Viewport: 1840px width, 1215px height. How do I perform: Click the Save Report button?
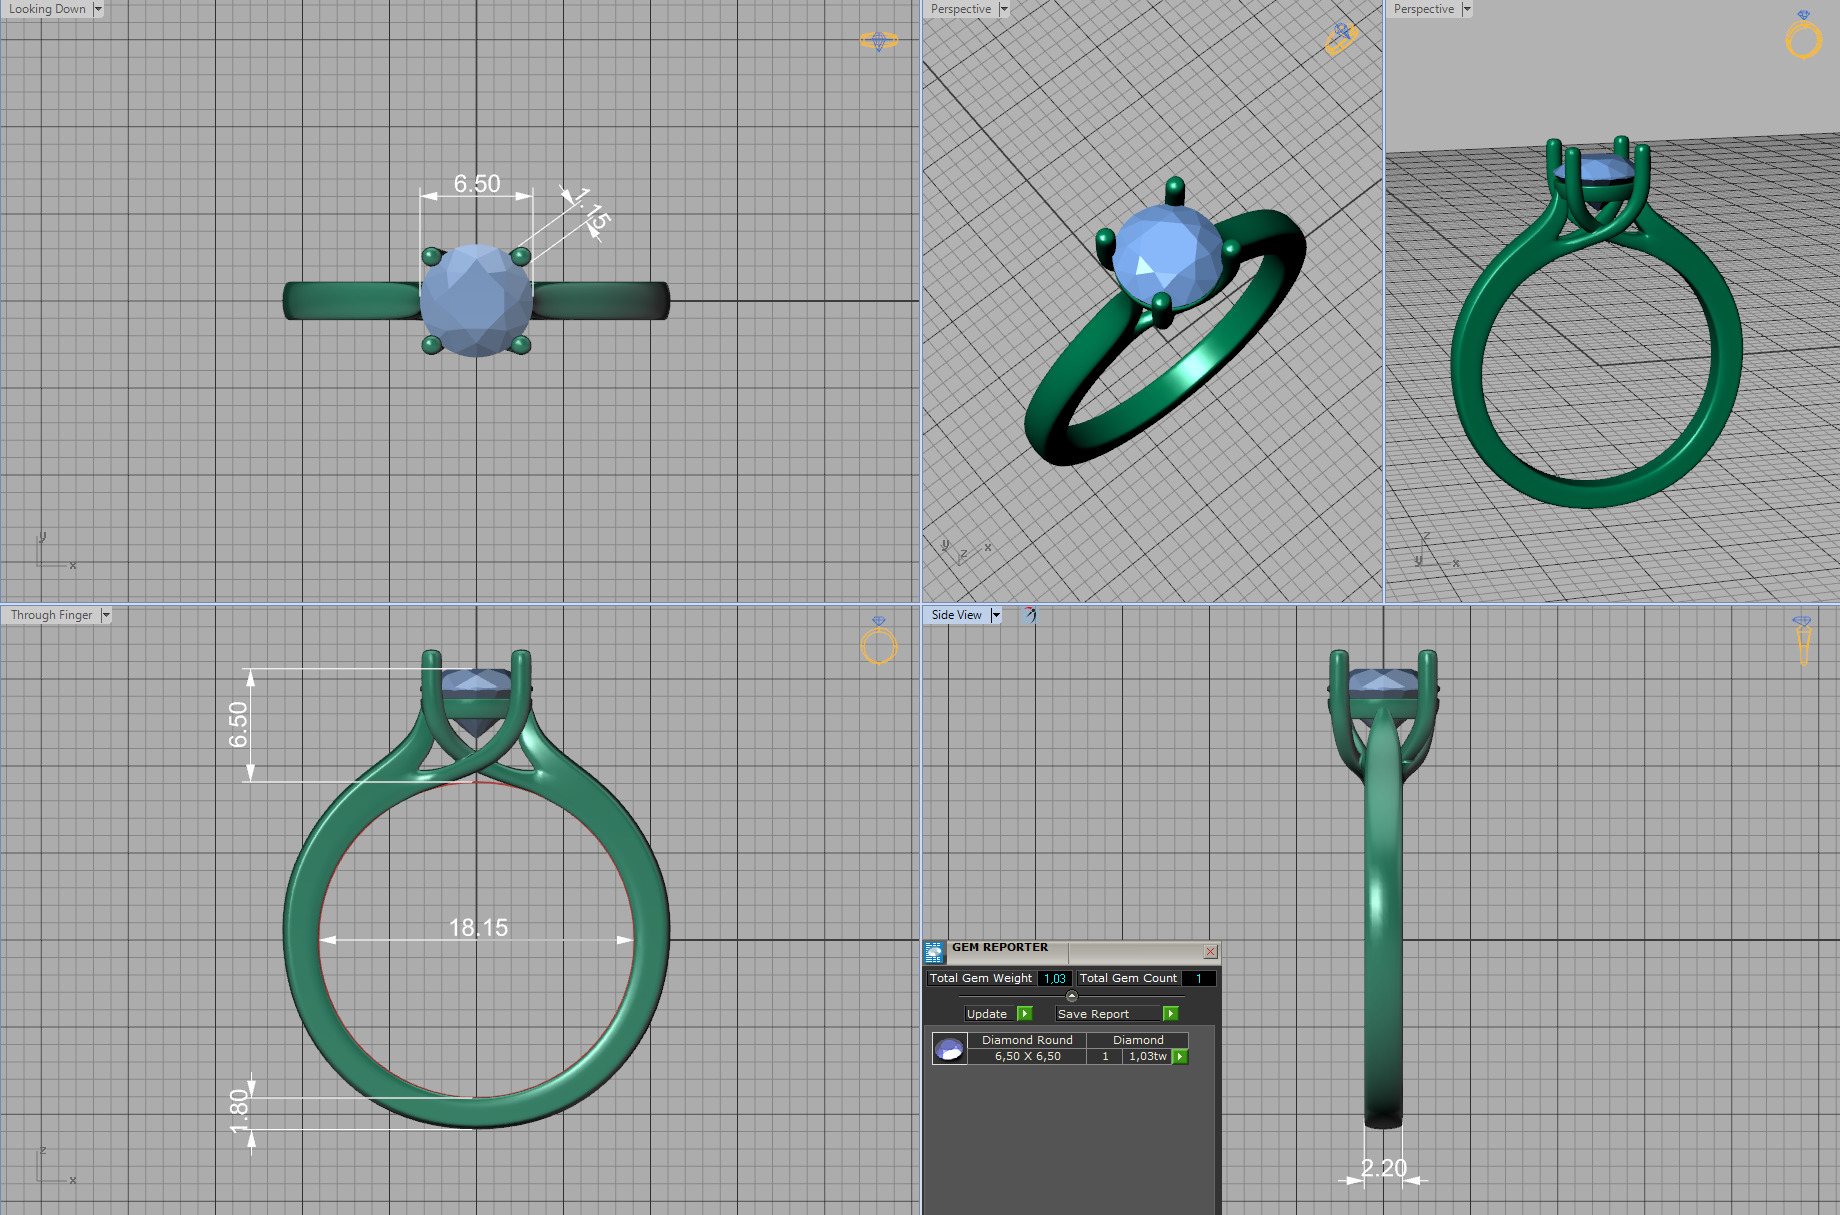1108,1013
